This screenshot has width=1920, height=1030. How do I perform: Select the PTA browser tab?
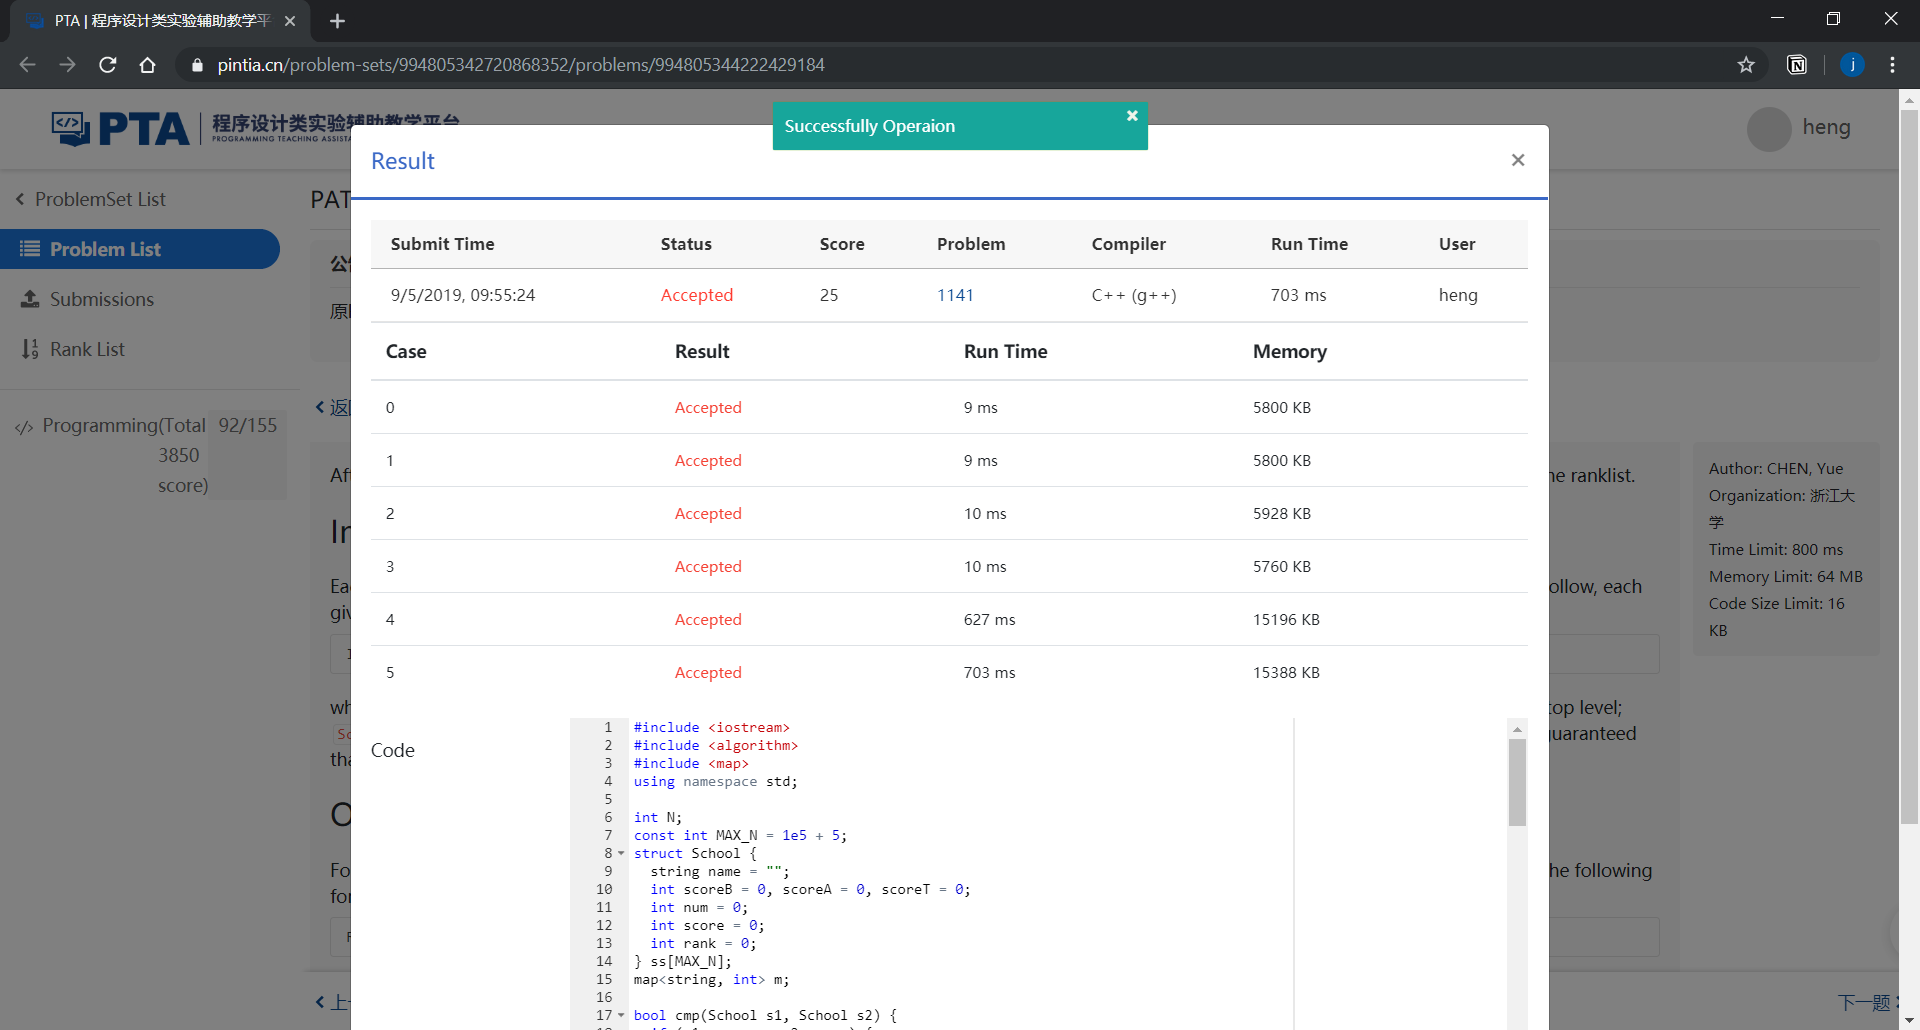[160, 21]
